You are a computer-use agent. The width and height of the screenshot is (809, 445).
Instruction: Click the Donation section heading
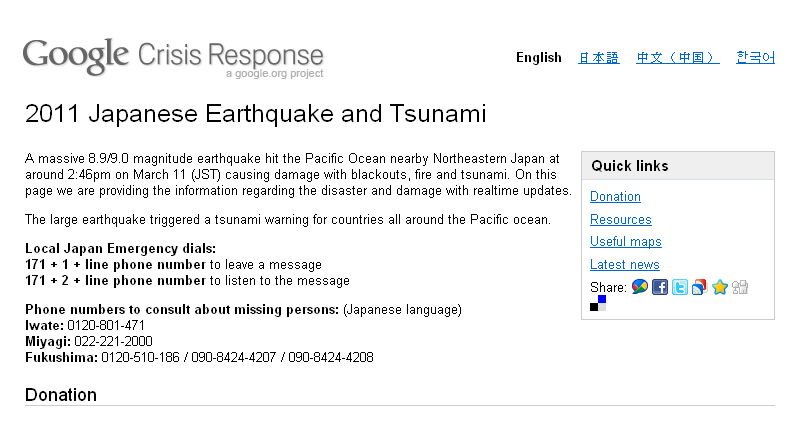coord(61,395)
